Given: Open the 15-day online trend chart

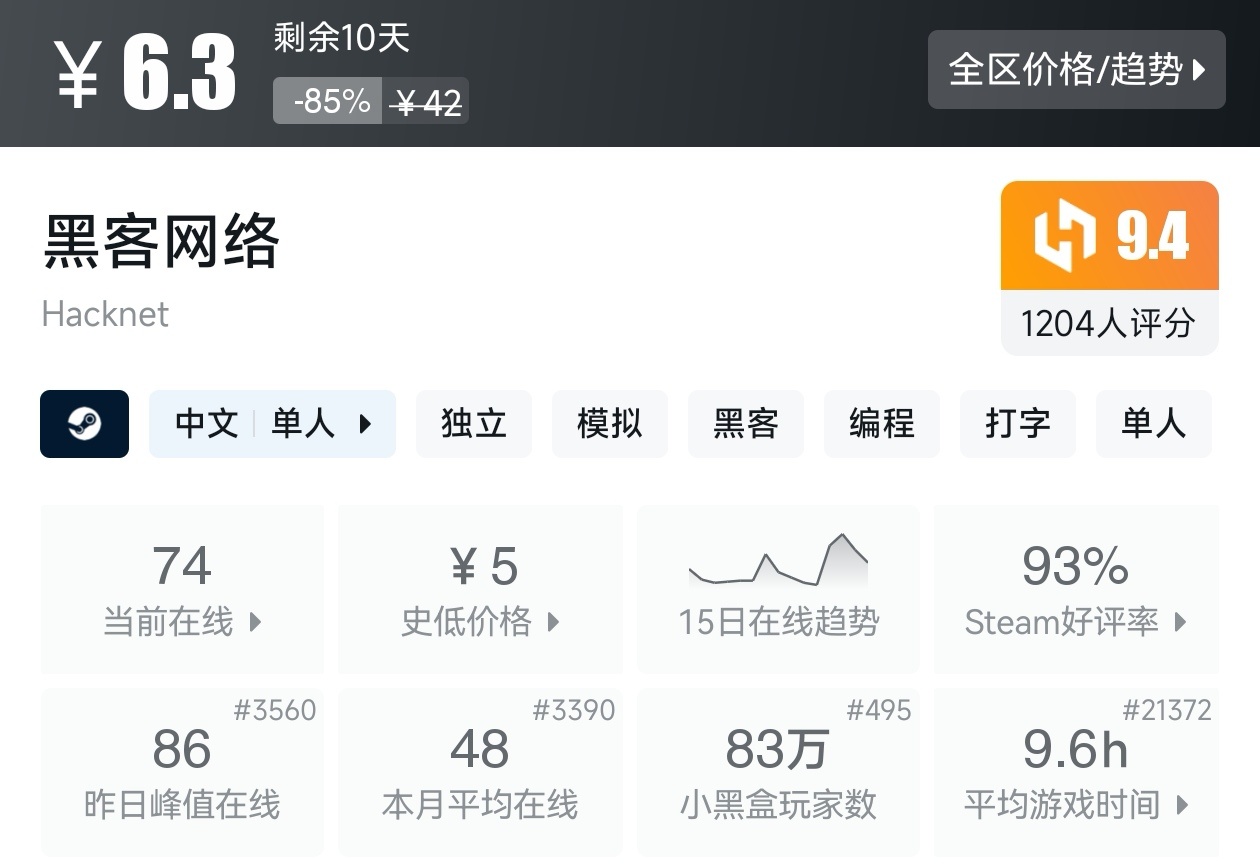Looking at the screenshot, I should click(x=778, y=588).
